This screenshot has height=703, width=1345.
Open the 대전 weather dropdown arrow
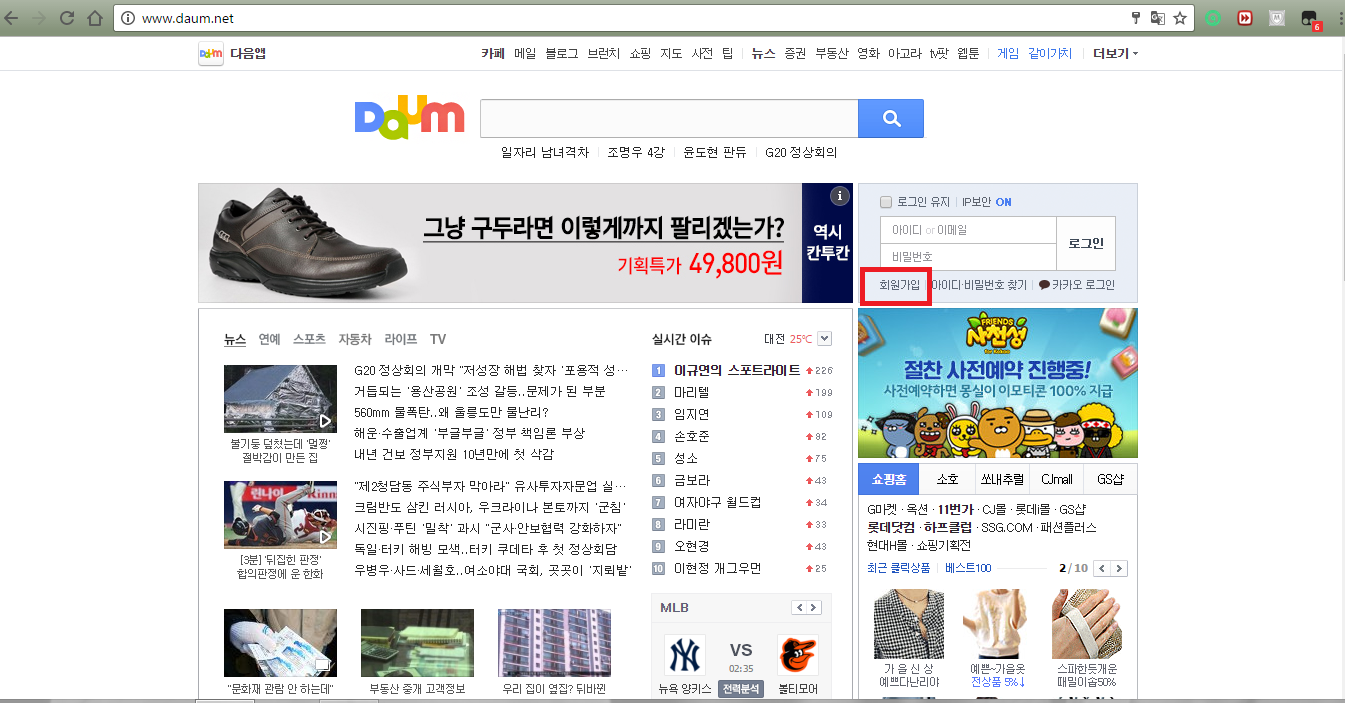(x=824, y=339)
